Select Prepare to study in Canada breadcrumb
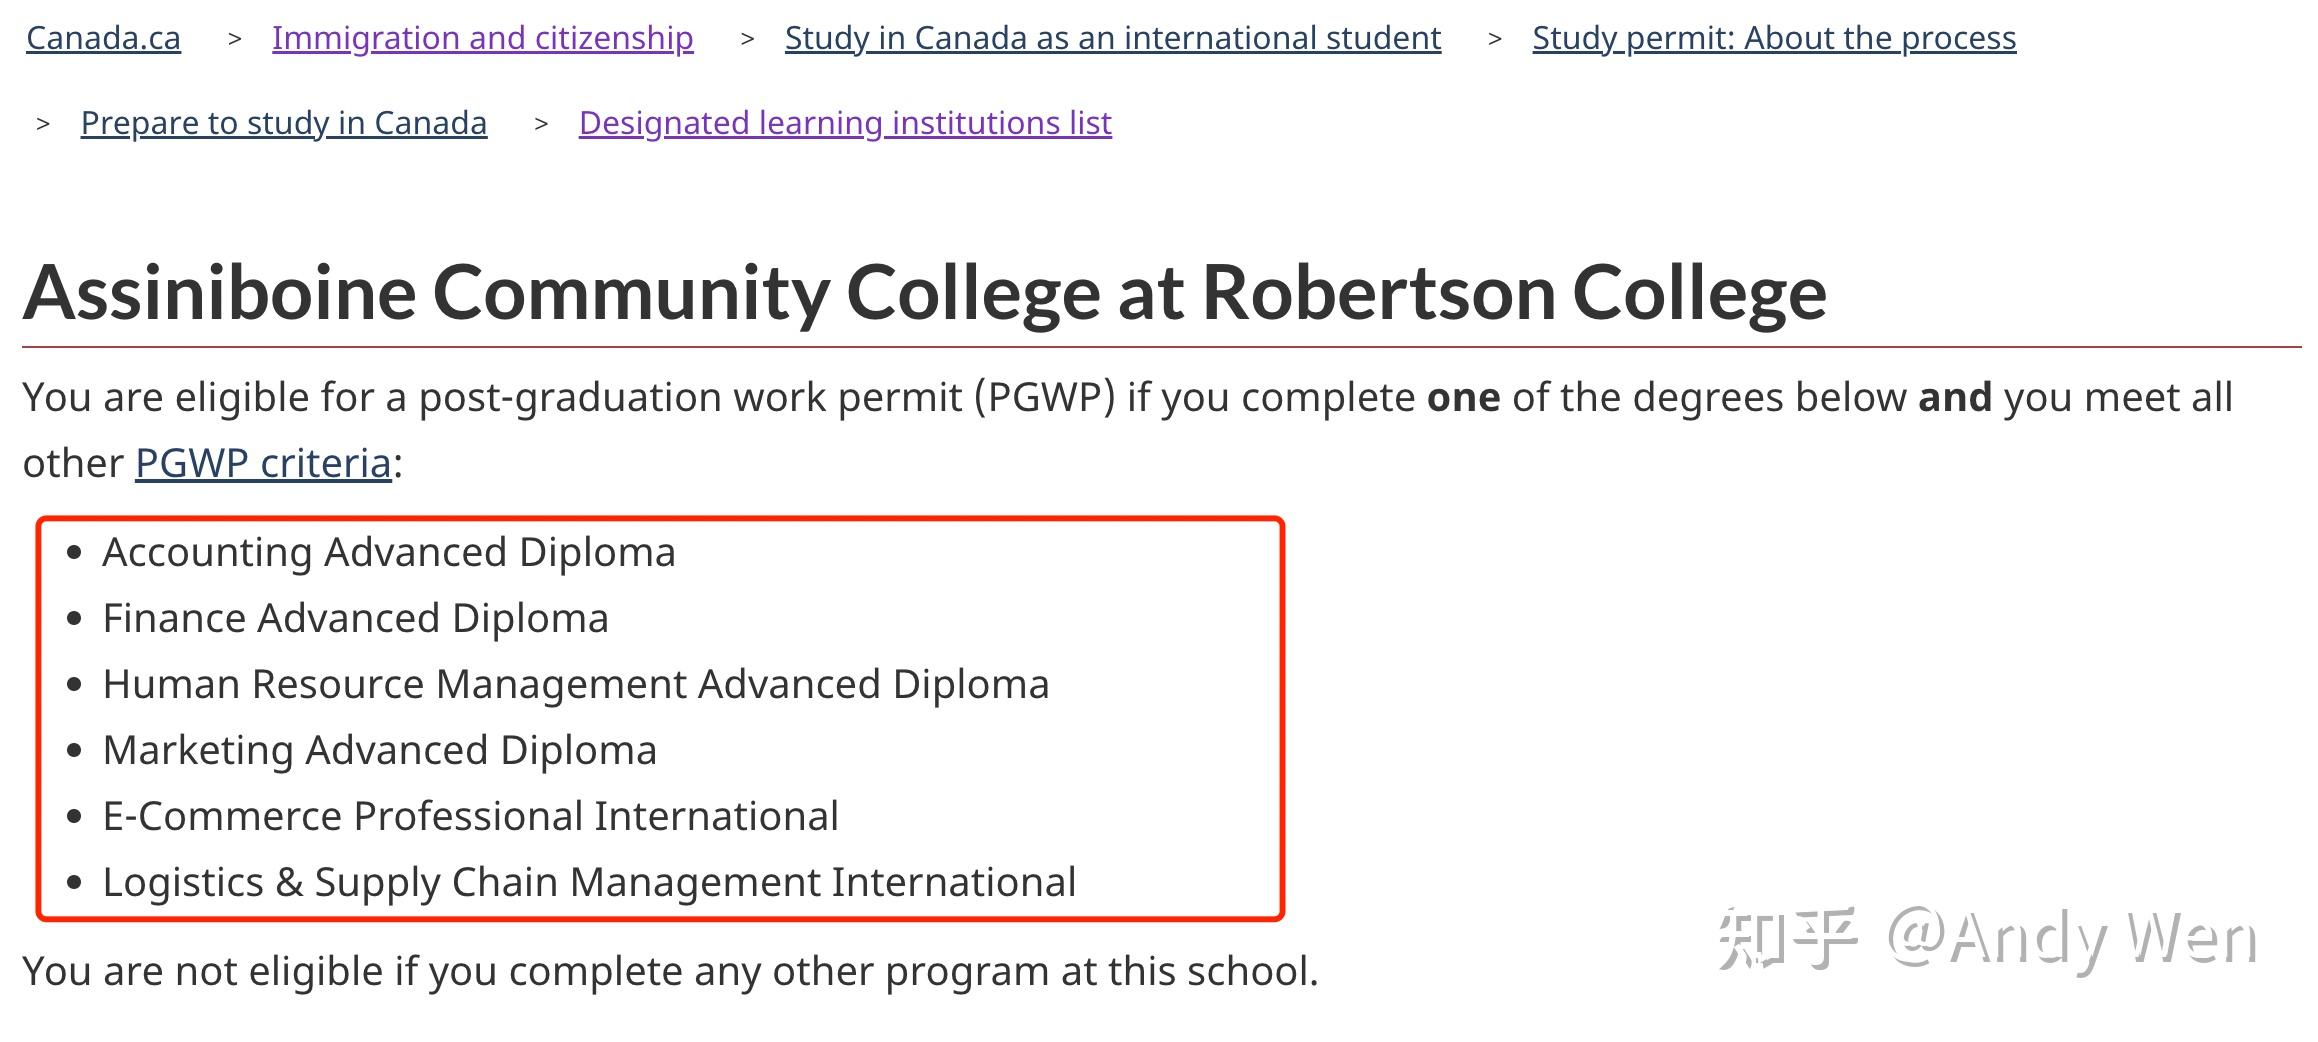This screenshot has height=1042, width=2318. [283, 122]
